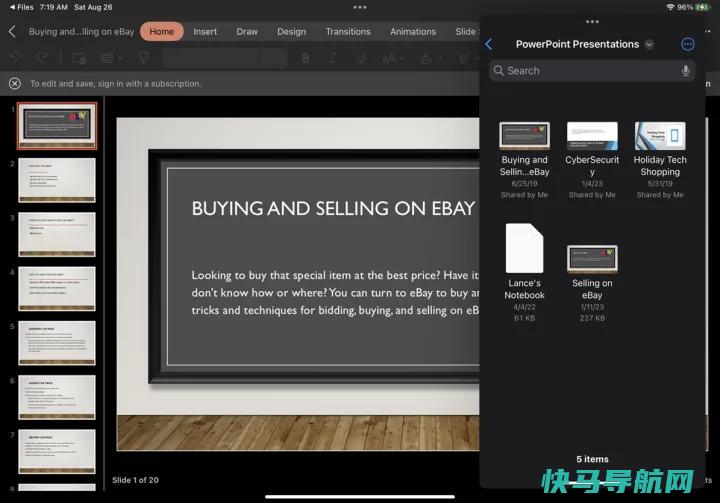Open Lance's Notebook file
720x503 pixels.
point(524,272)
